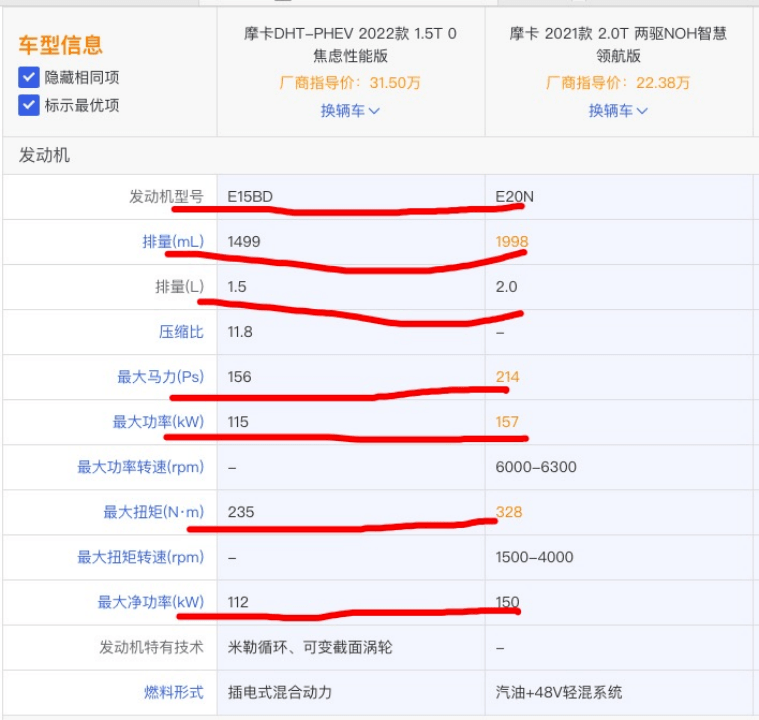Click the 115 max power value
This screenshot has width=759, height=720.
[238, 422]
